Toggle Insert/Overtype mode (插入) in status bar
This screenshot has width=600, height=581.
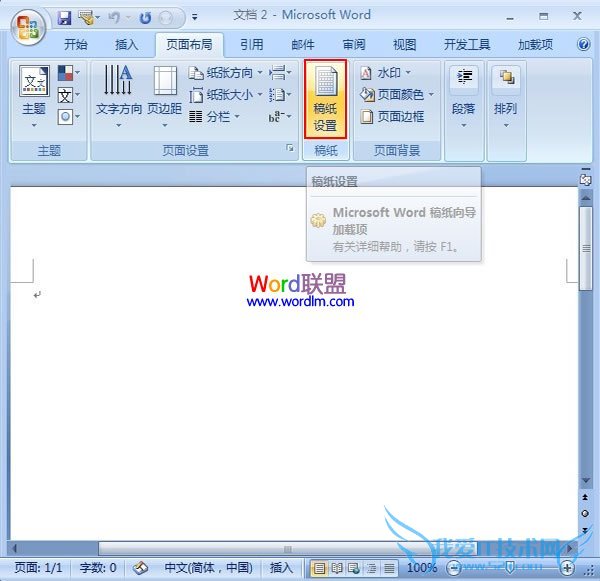(x=281, y=568)
